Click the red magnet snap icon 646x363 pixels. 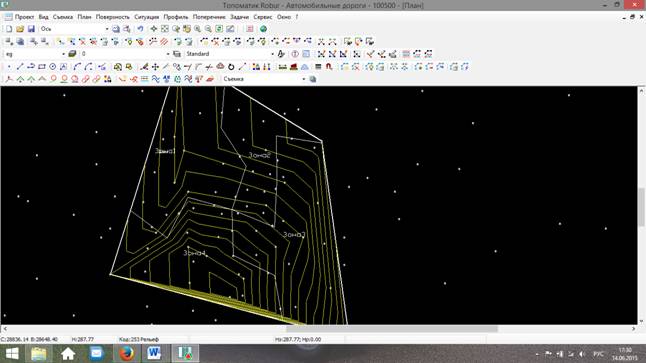point(329,67)
